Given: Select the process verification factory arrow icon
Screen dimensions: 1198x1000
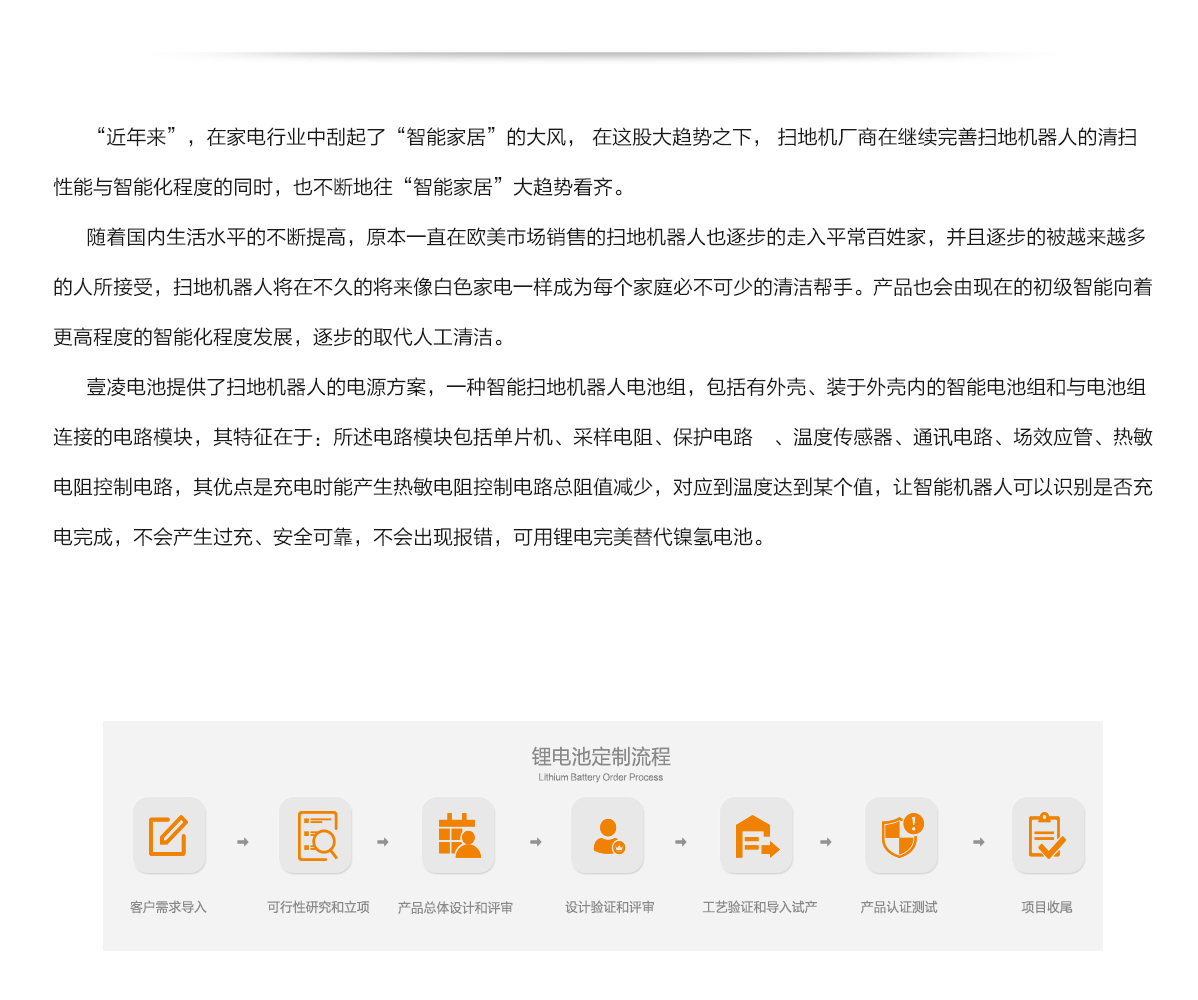Looking at the screenshot, I should tap(756, 836).
